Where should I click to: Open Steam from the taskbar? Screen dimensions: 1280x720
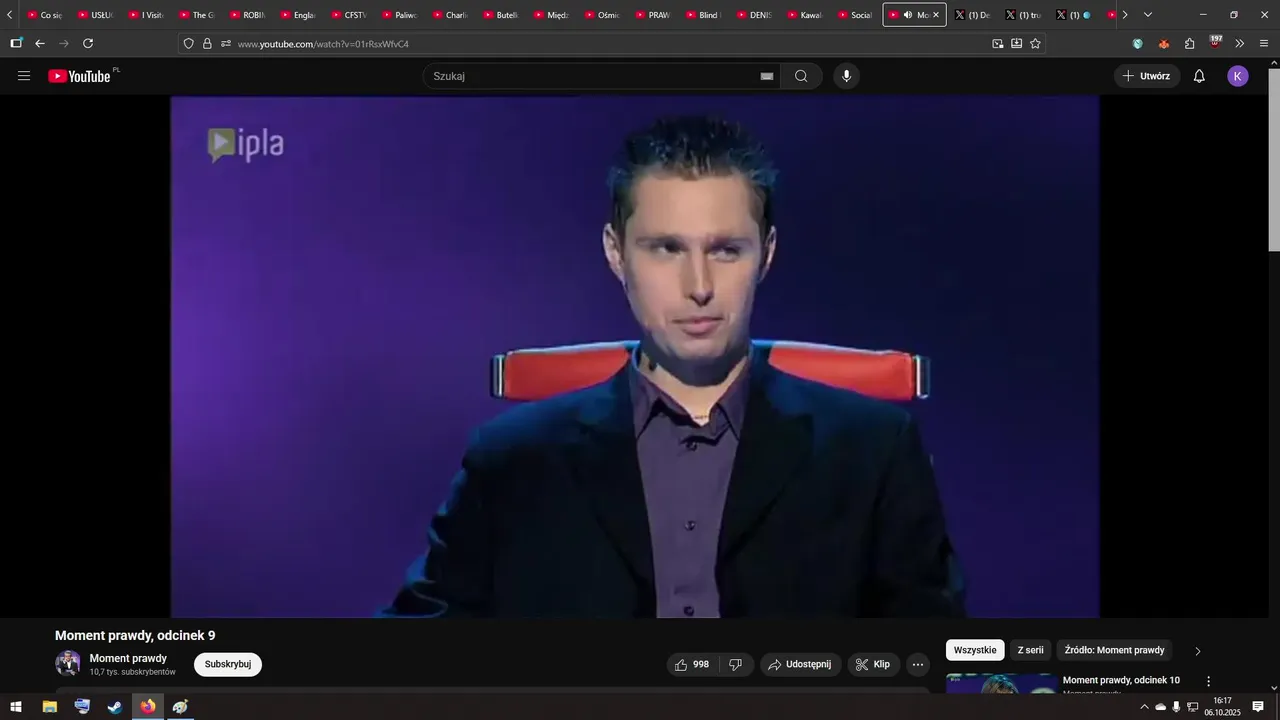coord(115,707)
